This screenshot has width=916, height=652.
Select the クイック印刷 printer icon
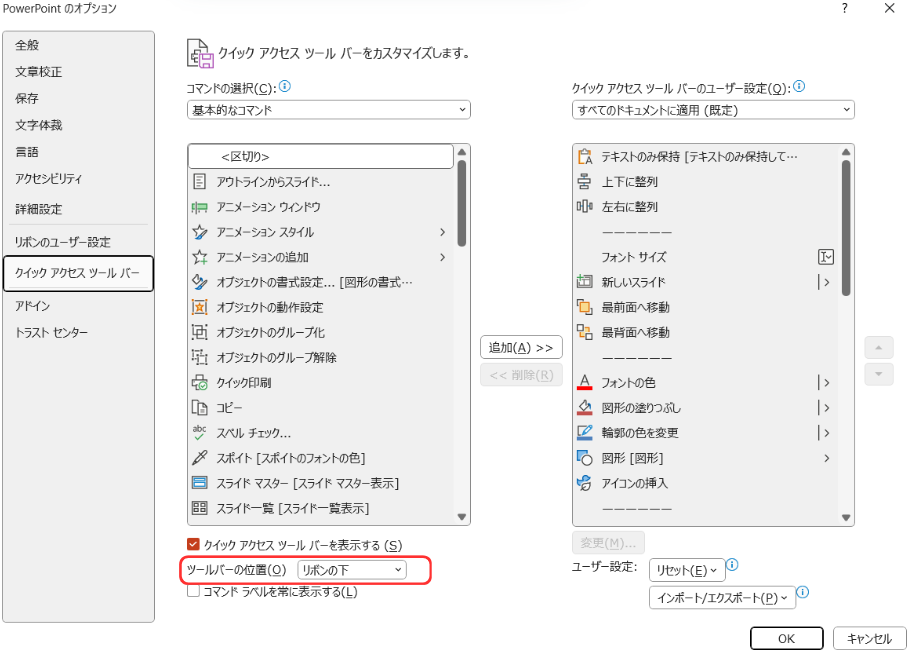[199, 383]
